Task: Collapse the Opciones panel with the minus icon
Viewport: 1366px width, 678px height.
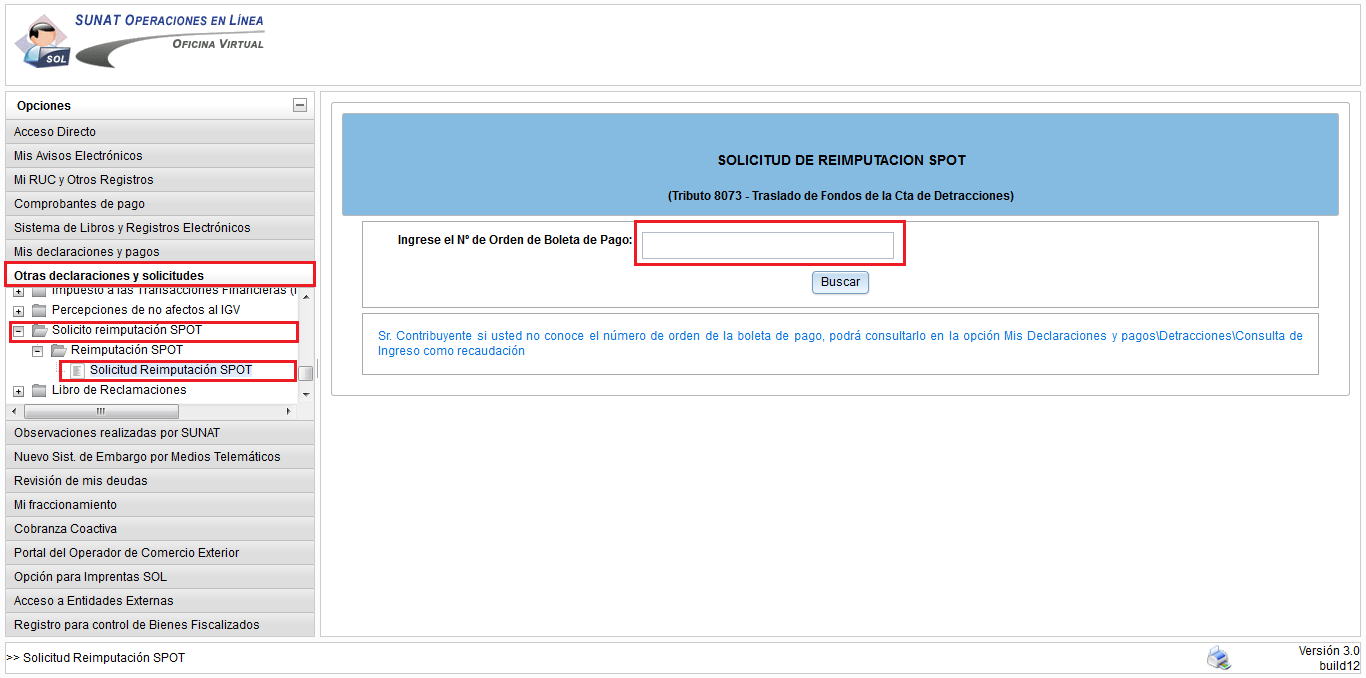Action: 299,105
